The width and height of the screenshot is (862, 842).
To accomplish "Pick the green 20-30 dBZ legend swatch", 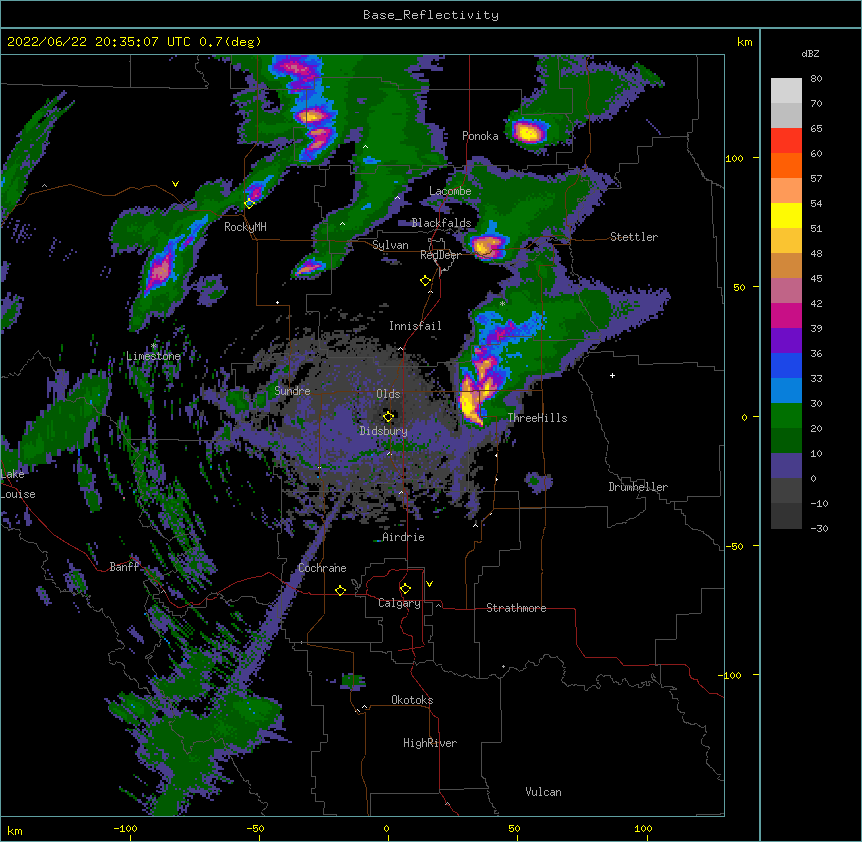I will pyautogui.click(x=786, y=416).
